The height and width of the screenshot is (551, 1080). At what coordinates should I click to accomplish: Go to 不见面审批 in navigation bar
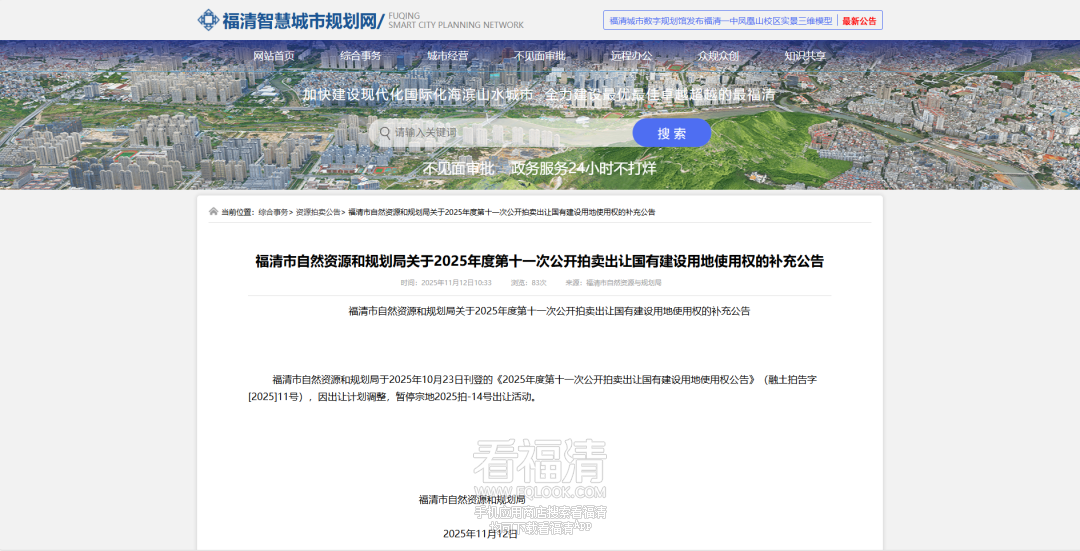[540, 56]
